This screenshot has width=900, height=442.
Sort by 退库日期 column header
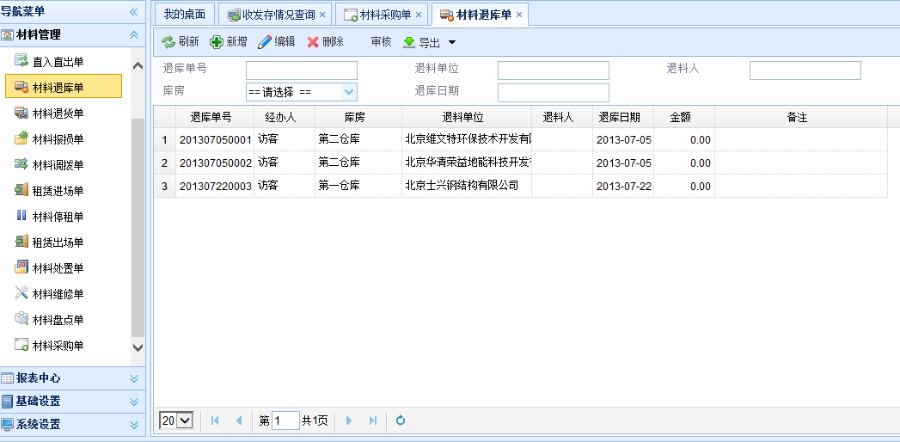pos(623,118)
